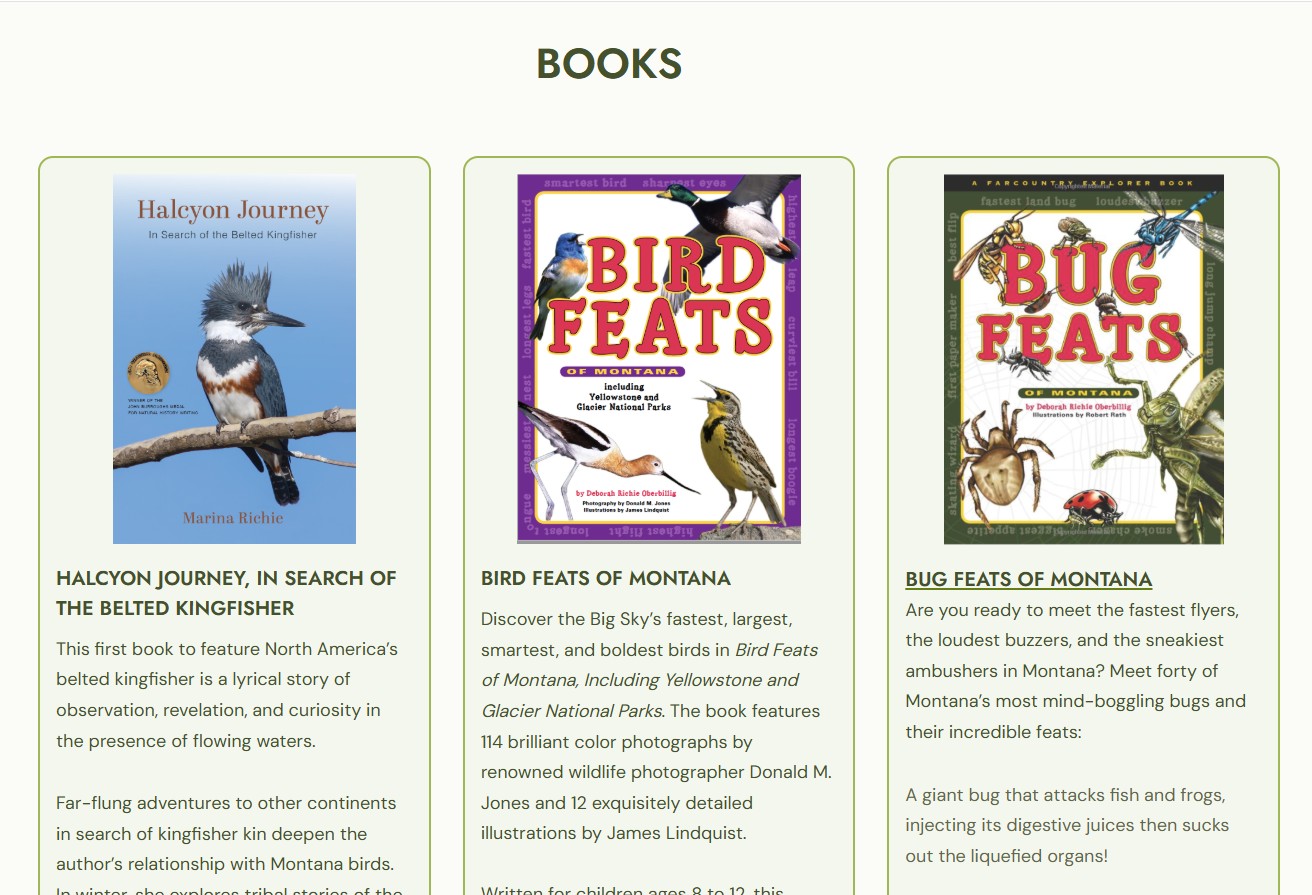The image size is (1312, 895).
Task: Open the Bird Feats book cover image
Action: click(x=659, y=359)
